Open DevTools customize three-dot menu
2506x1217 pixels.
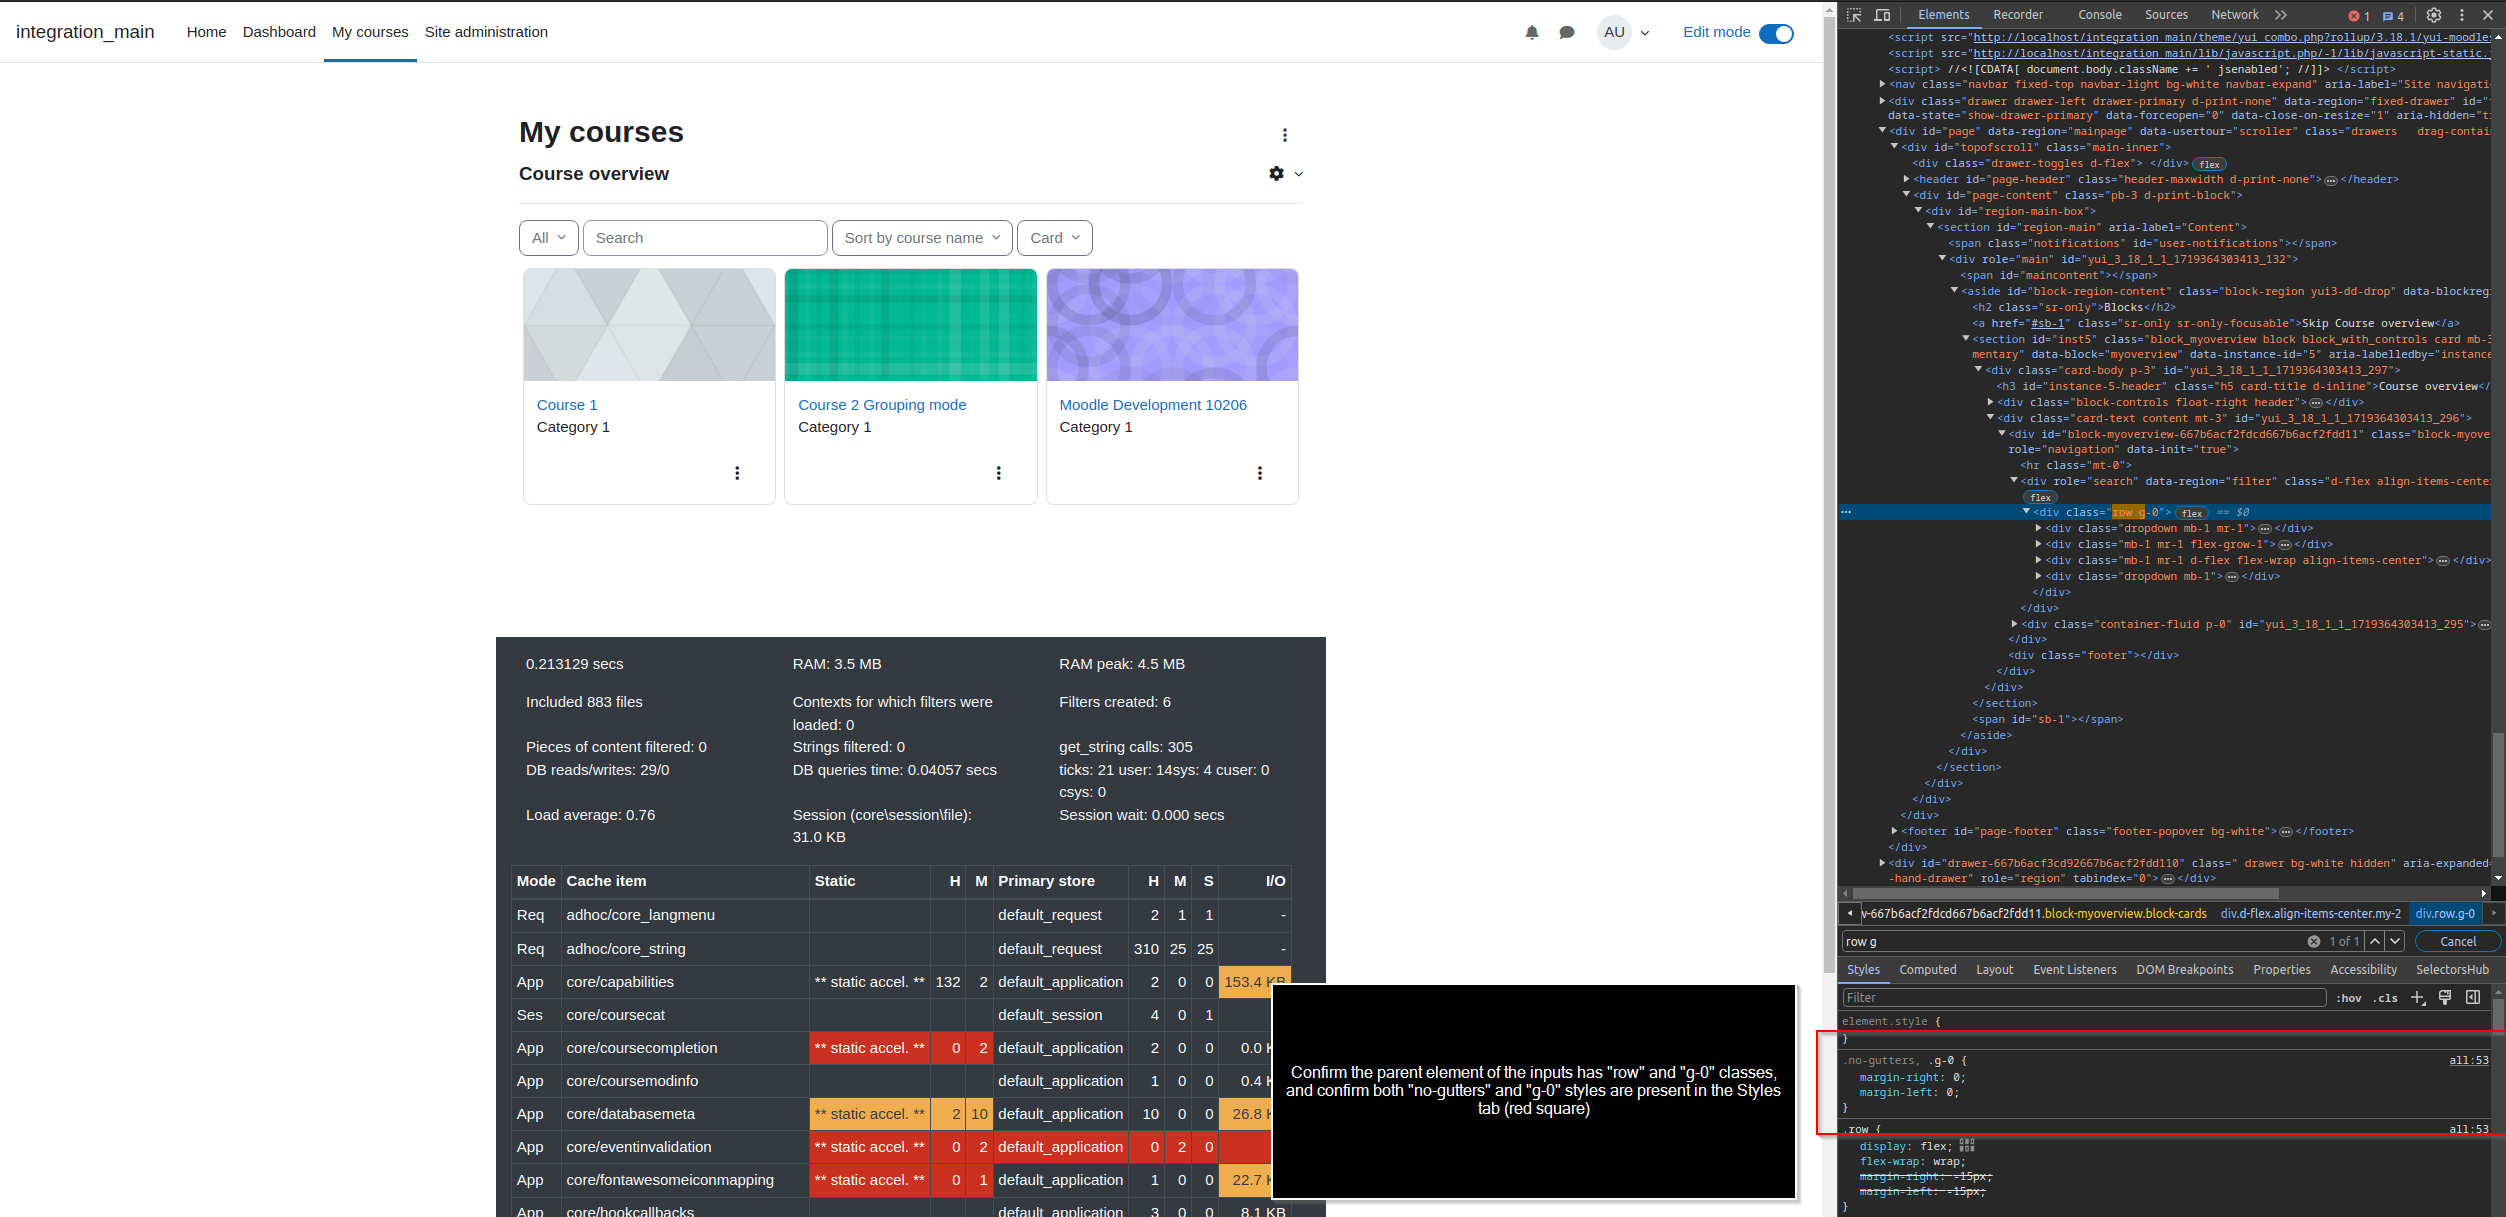point(2462,15)
